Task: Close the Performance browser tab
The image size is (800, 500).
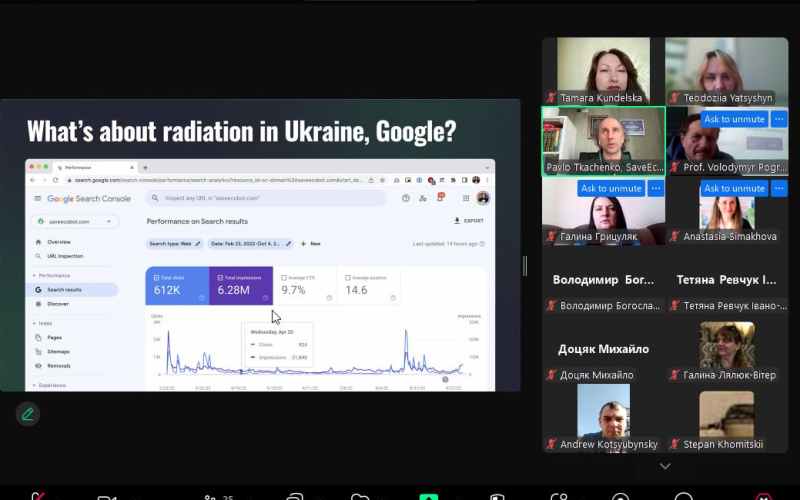Action: 132,167
